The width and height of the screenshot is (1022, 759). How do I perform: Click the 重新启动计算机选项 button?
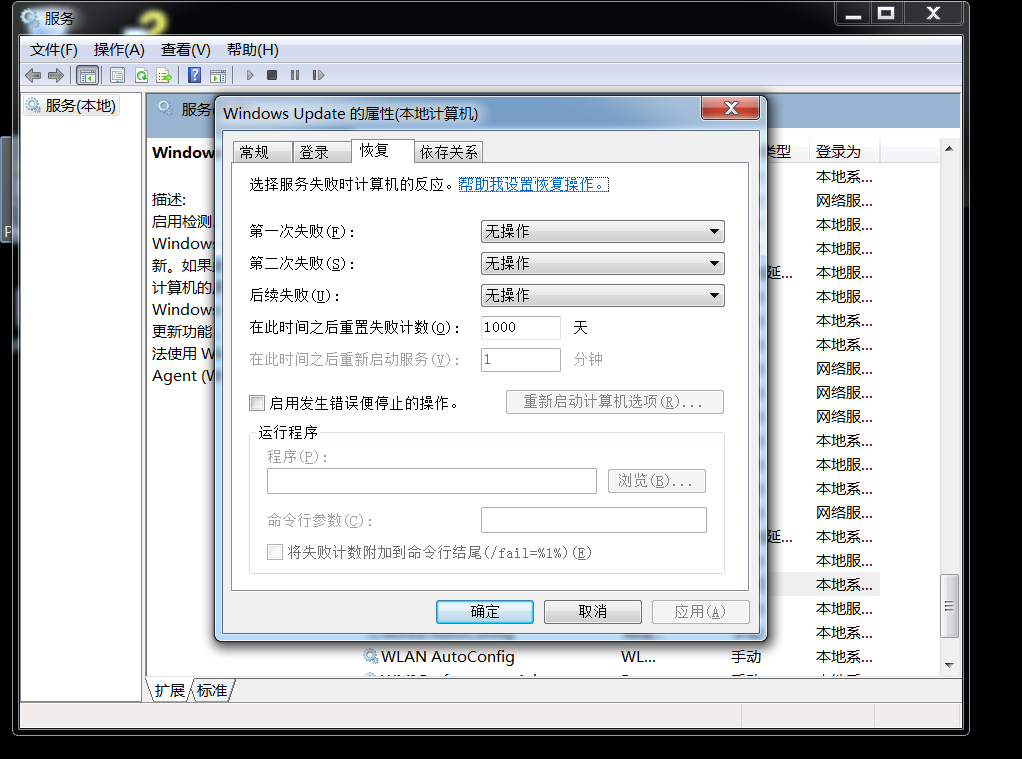click(x=615, y=402)
